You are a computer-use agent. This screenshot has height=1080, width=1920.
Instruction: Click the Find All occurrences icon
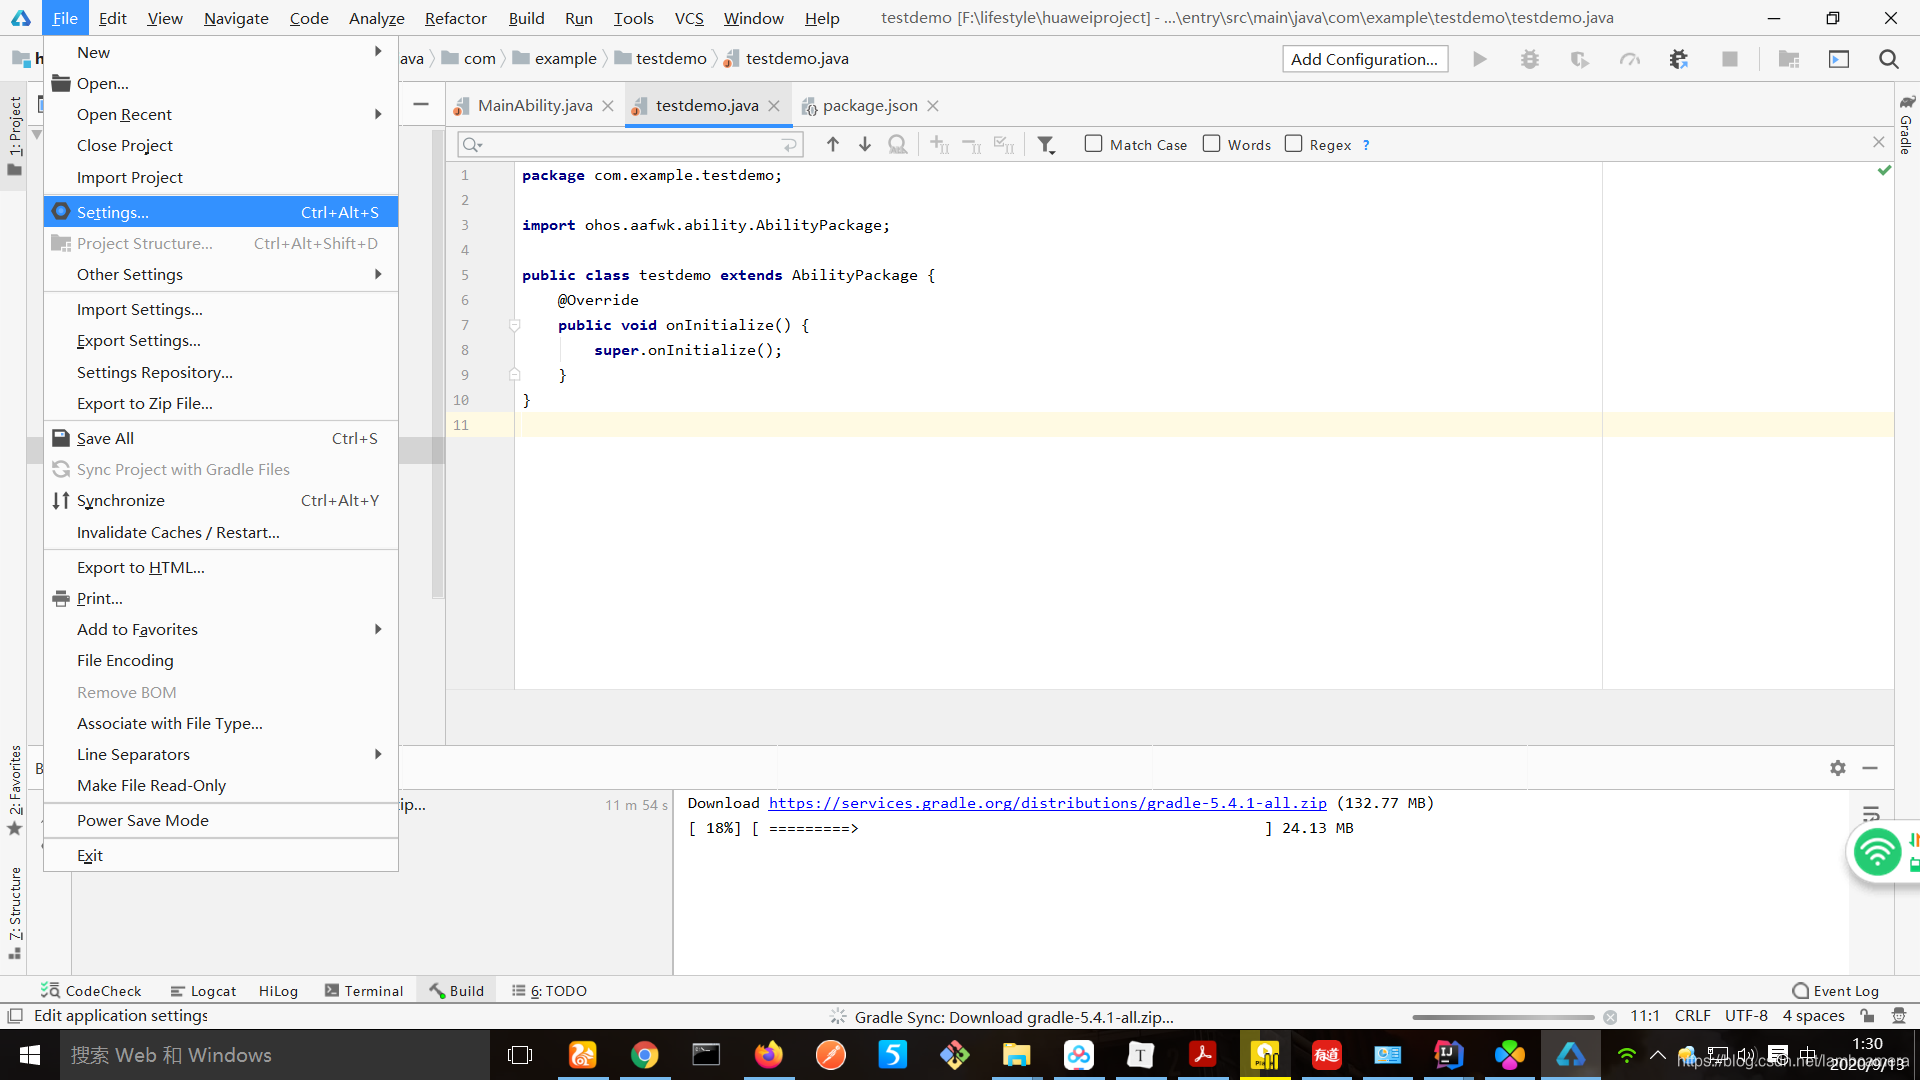point(898,145)
